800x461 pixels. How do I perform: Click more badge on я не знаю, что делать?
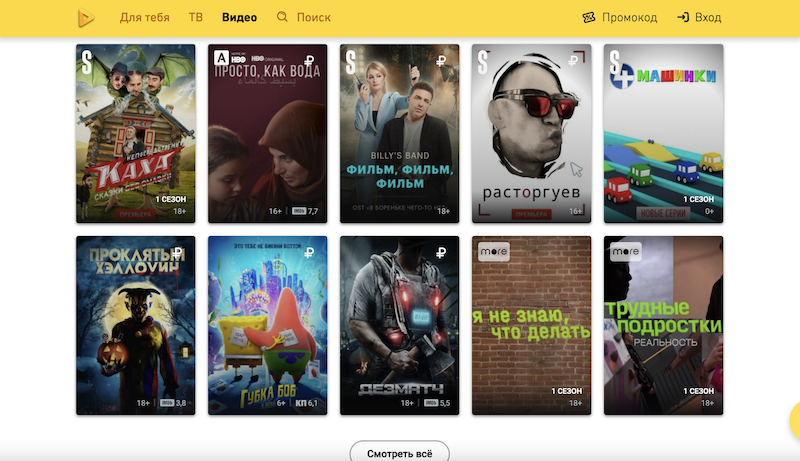pos(494,251)
